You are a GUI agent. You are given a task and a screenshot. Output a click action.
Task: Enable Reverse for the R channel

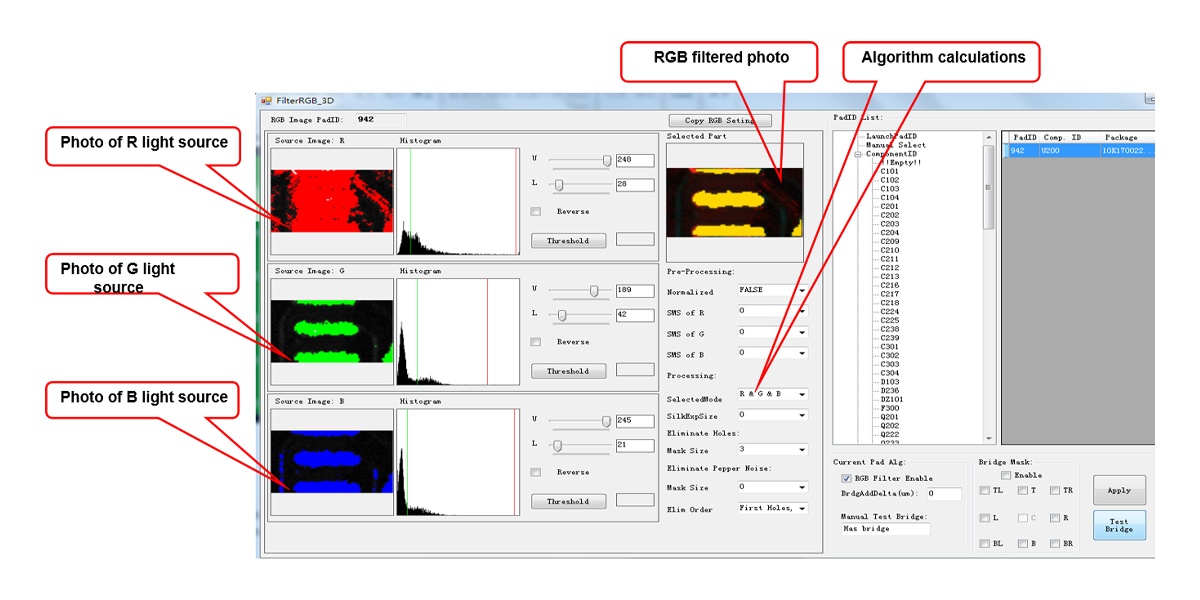[x=536, y=212]
